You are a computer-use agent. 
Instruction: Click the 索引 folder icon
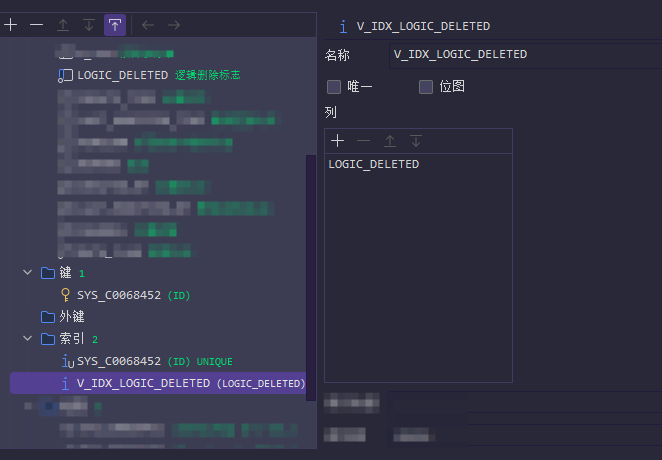tap(48, 339)
